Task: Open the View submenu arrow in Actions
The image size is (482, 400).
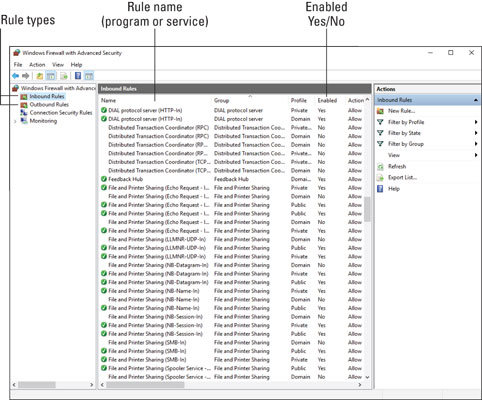Action: (x=476, y=155)
